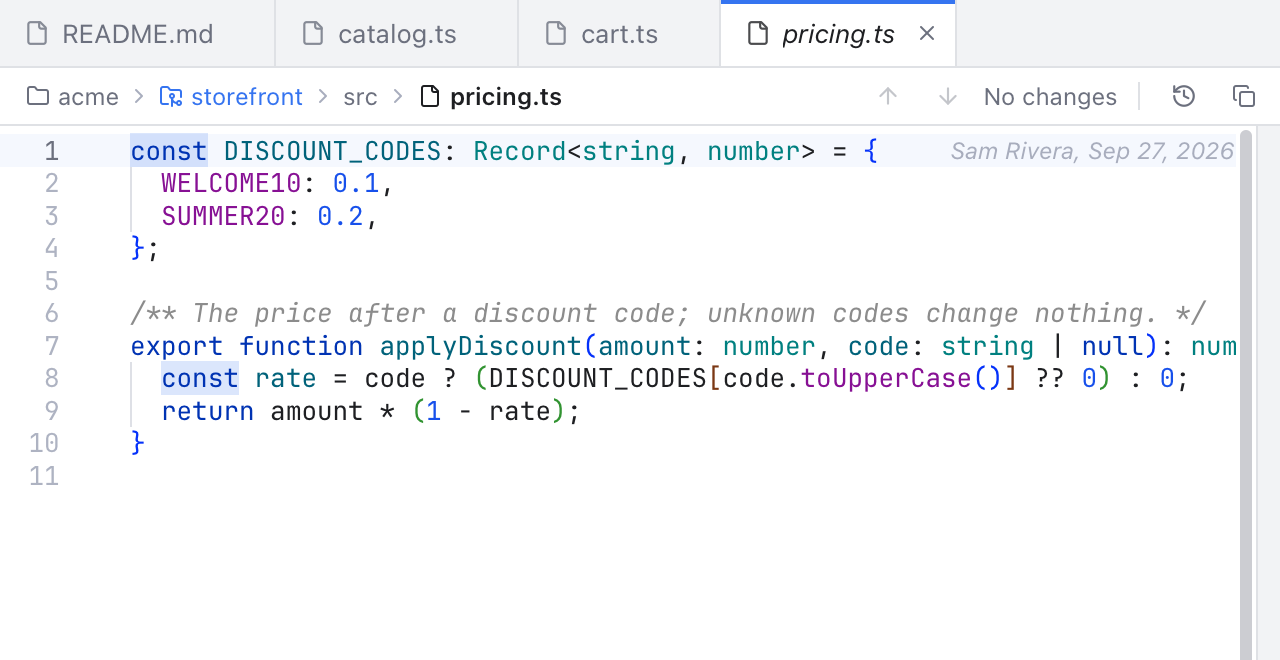Click line number 6 in gutter

pos(51,313)
